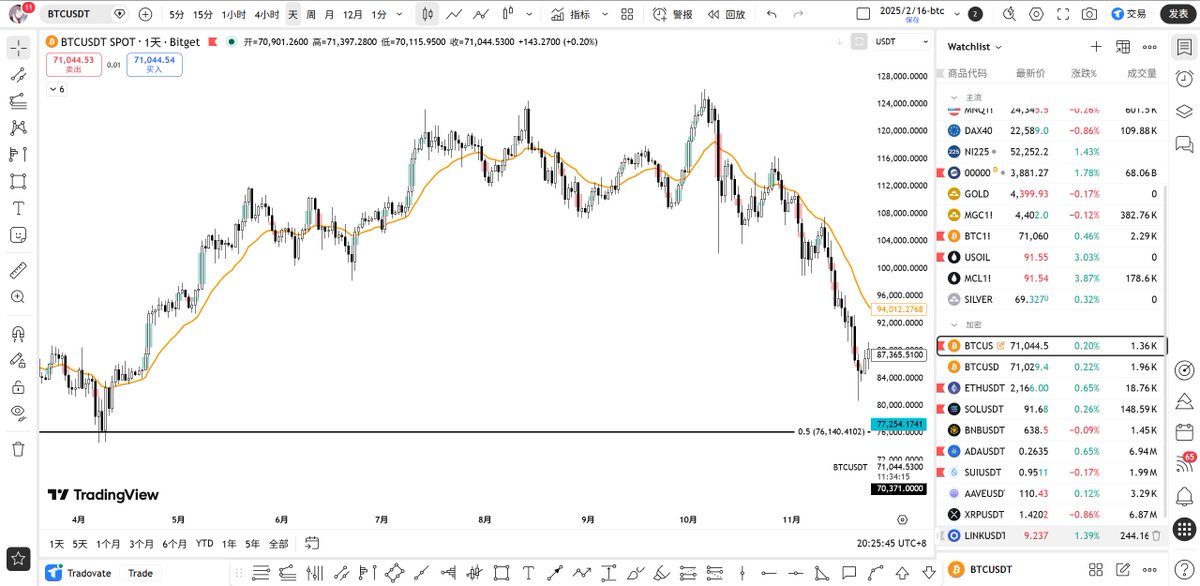Image resolution: width=1200 pixels, height=586 pixels.
Task: Collapse the 加密 watchlist section
Action: pos(952,325)
